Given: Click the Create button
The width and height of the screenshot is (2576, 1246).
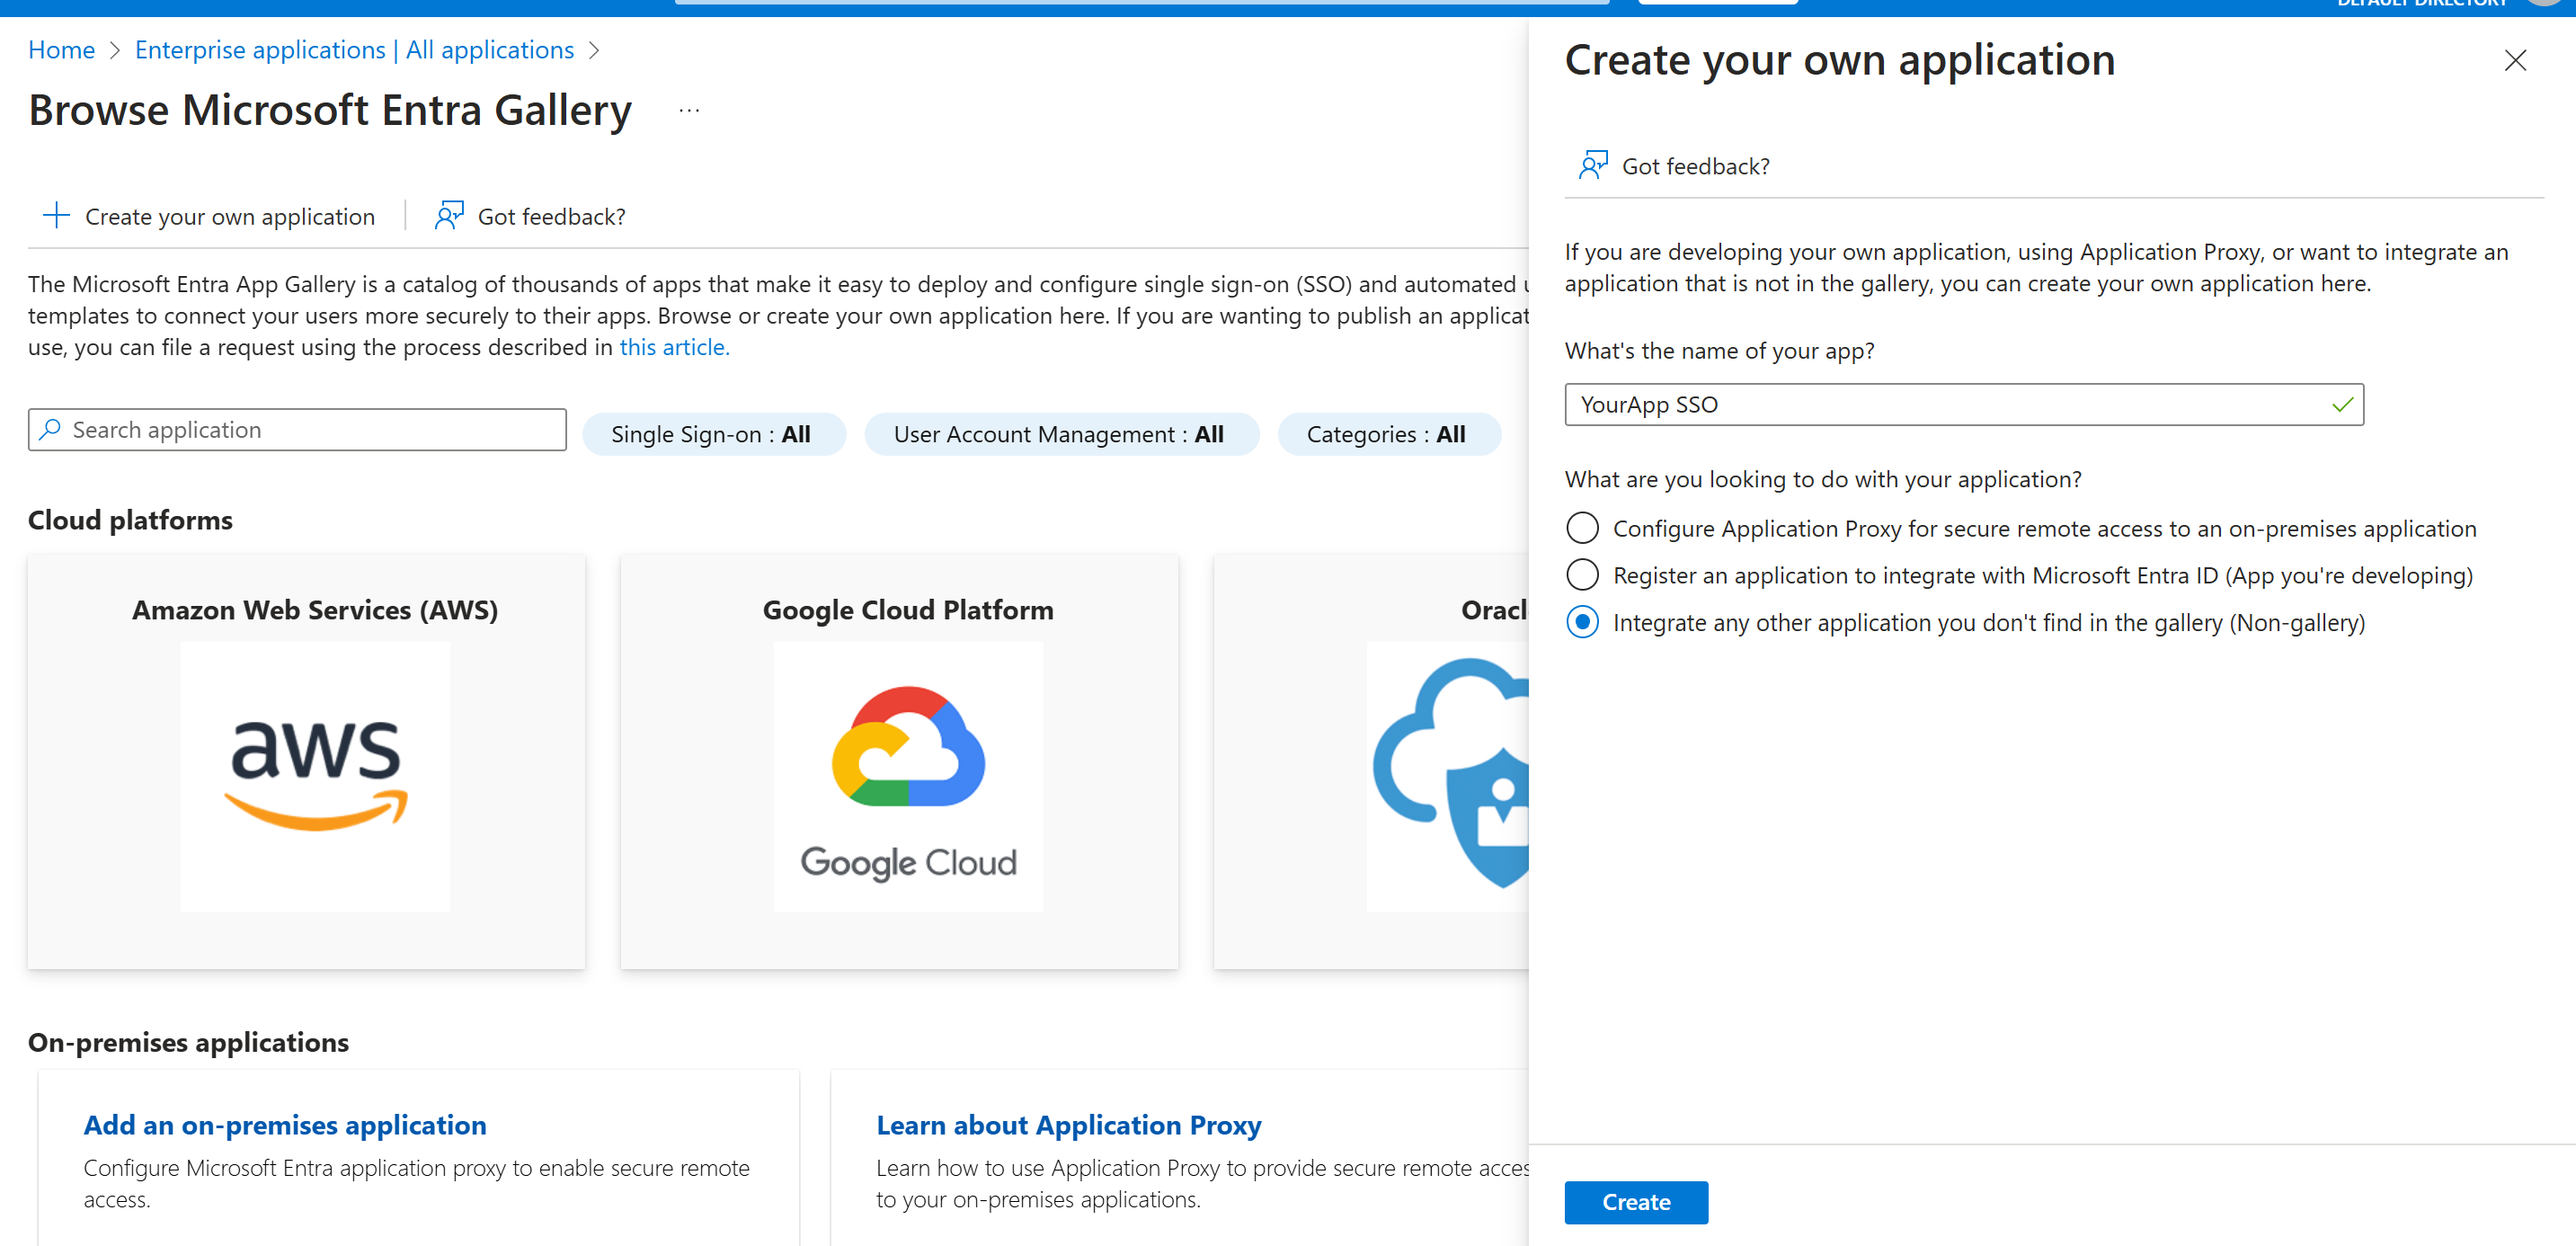Looking at the screenshot, I should (x=1636, y=1202).
